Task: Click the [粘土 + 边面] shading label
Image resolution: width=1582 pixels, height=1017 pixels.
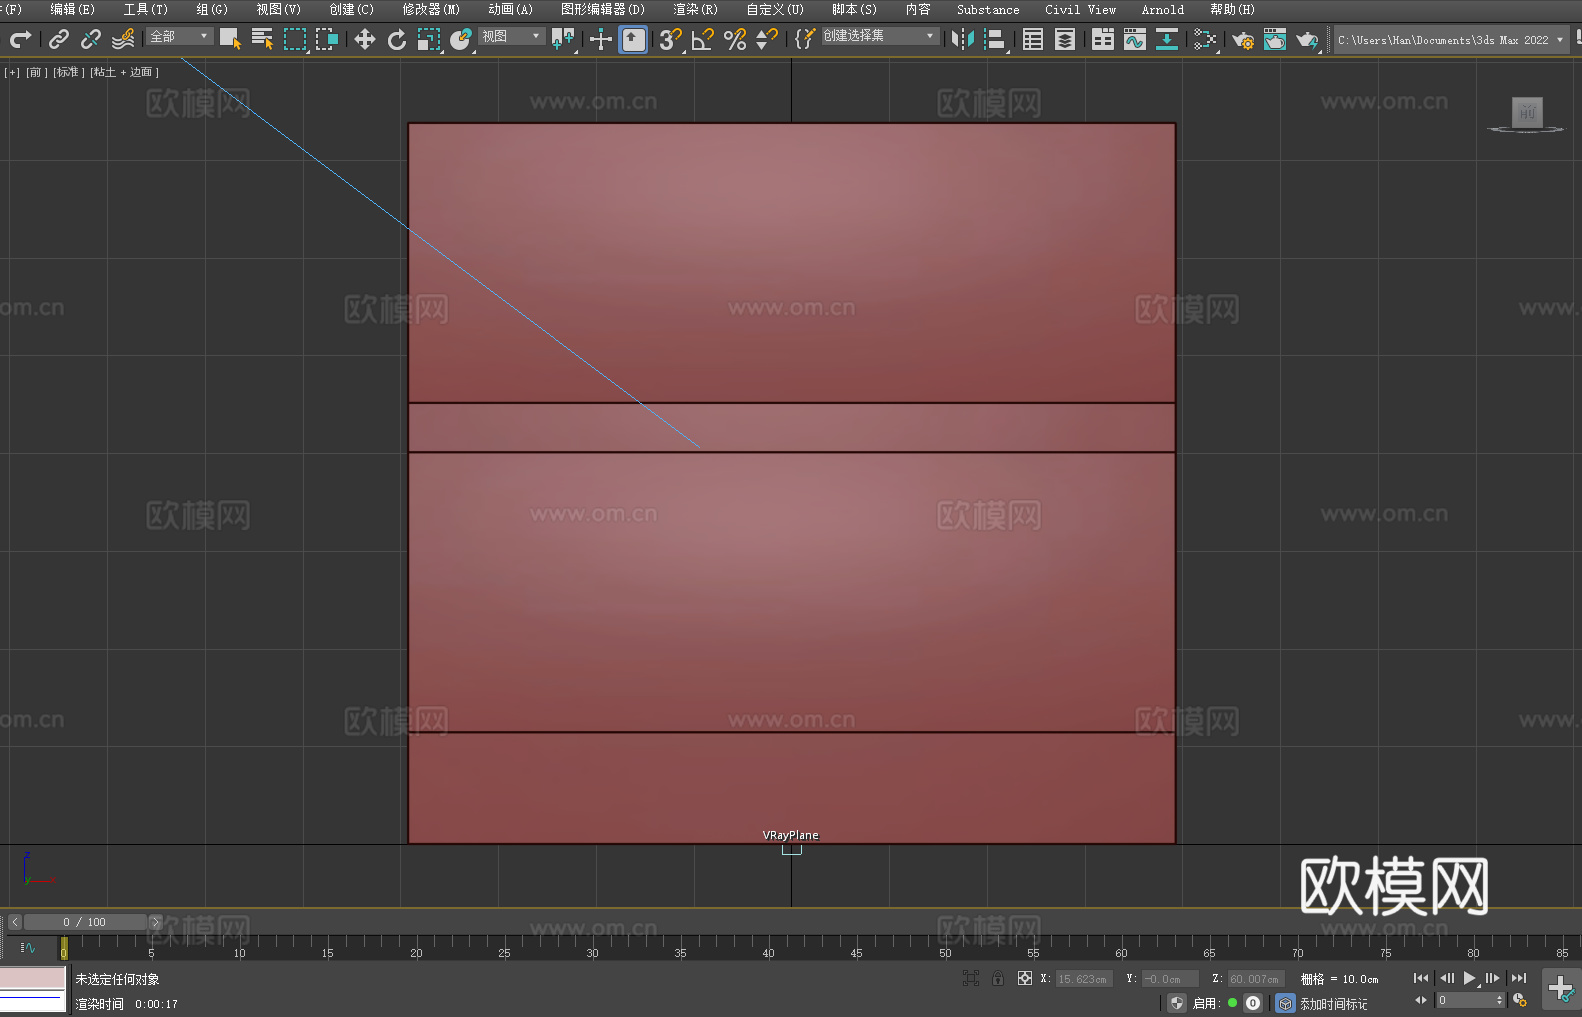Action: click(x=124, y=72)
